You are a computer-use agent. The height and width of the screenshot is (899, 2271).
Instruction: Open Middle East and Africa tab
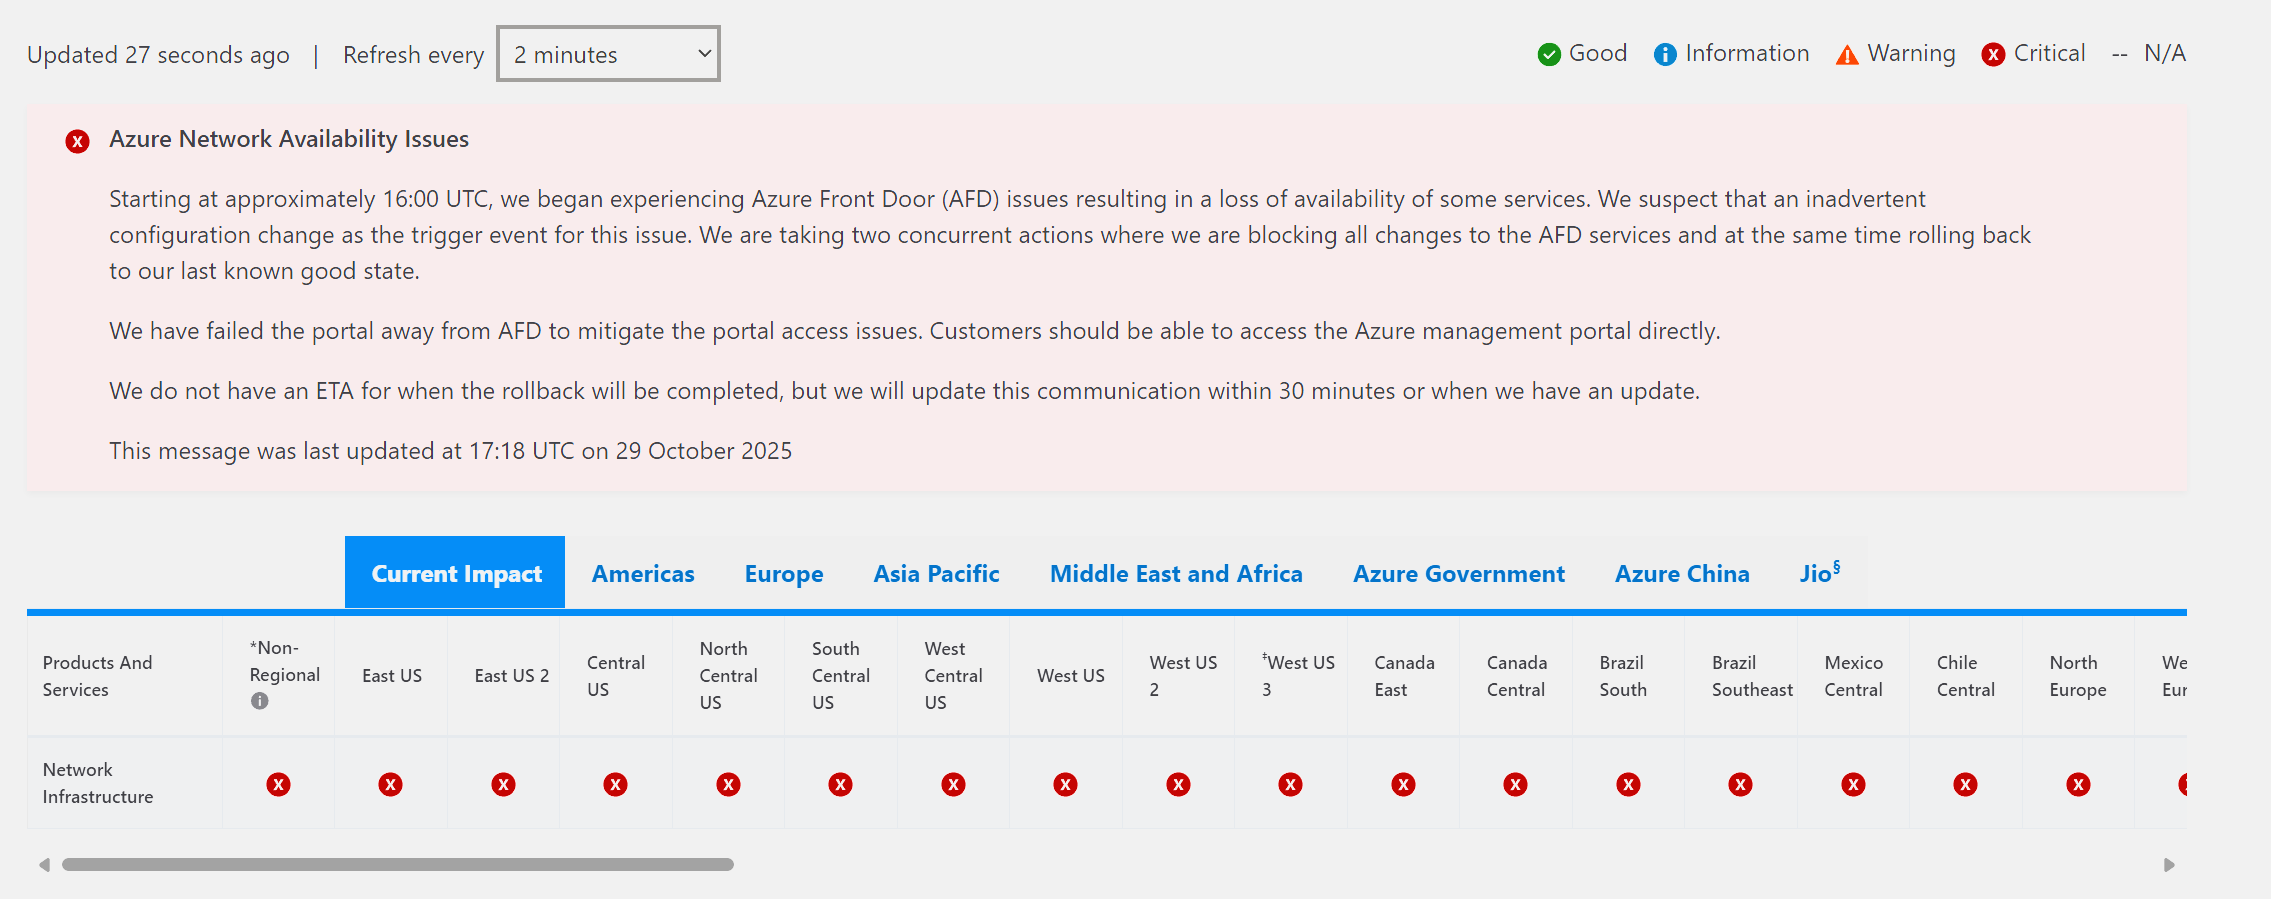(x=1176, y=574)
